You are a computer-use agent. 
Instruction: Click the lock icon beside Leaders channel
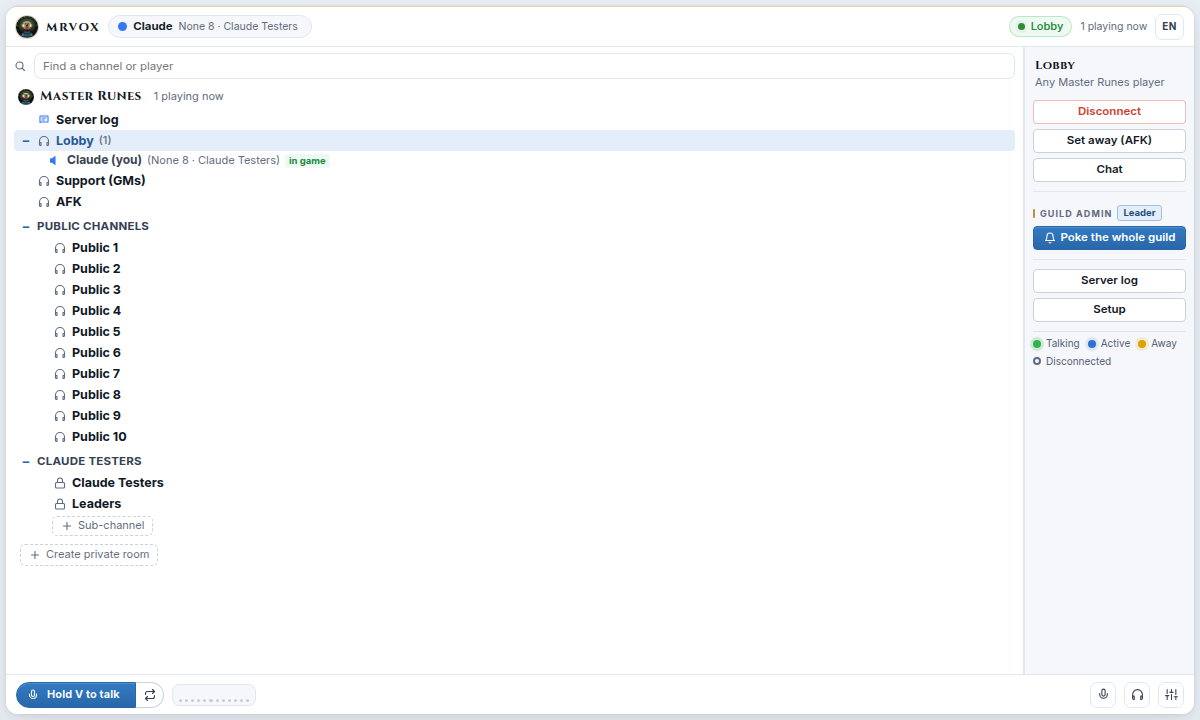(x=60, y=504)
